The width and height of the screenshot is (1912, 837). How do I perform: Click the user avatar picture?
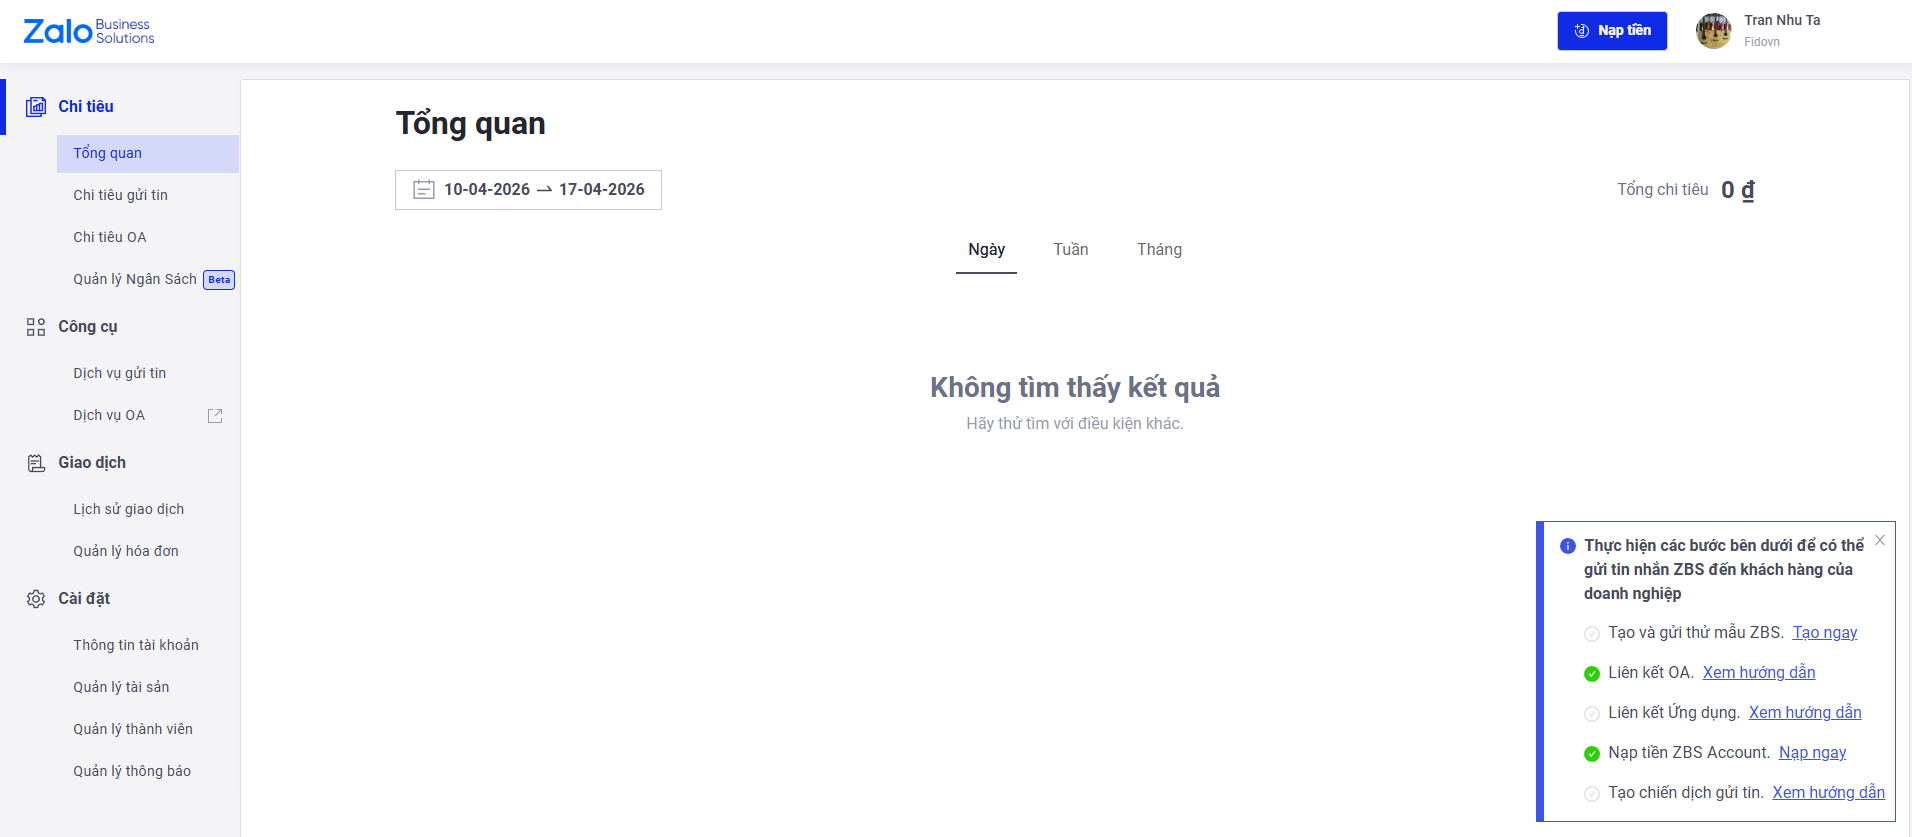click(x=1714, y=31)
